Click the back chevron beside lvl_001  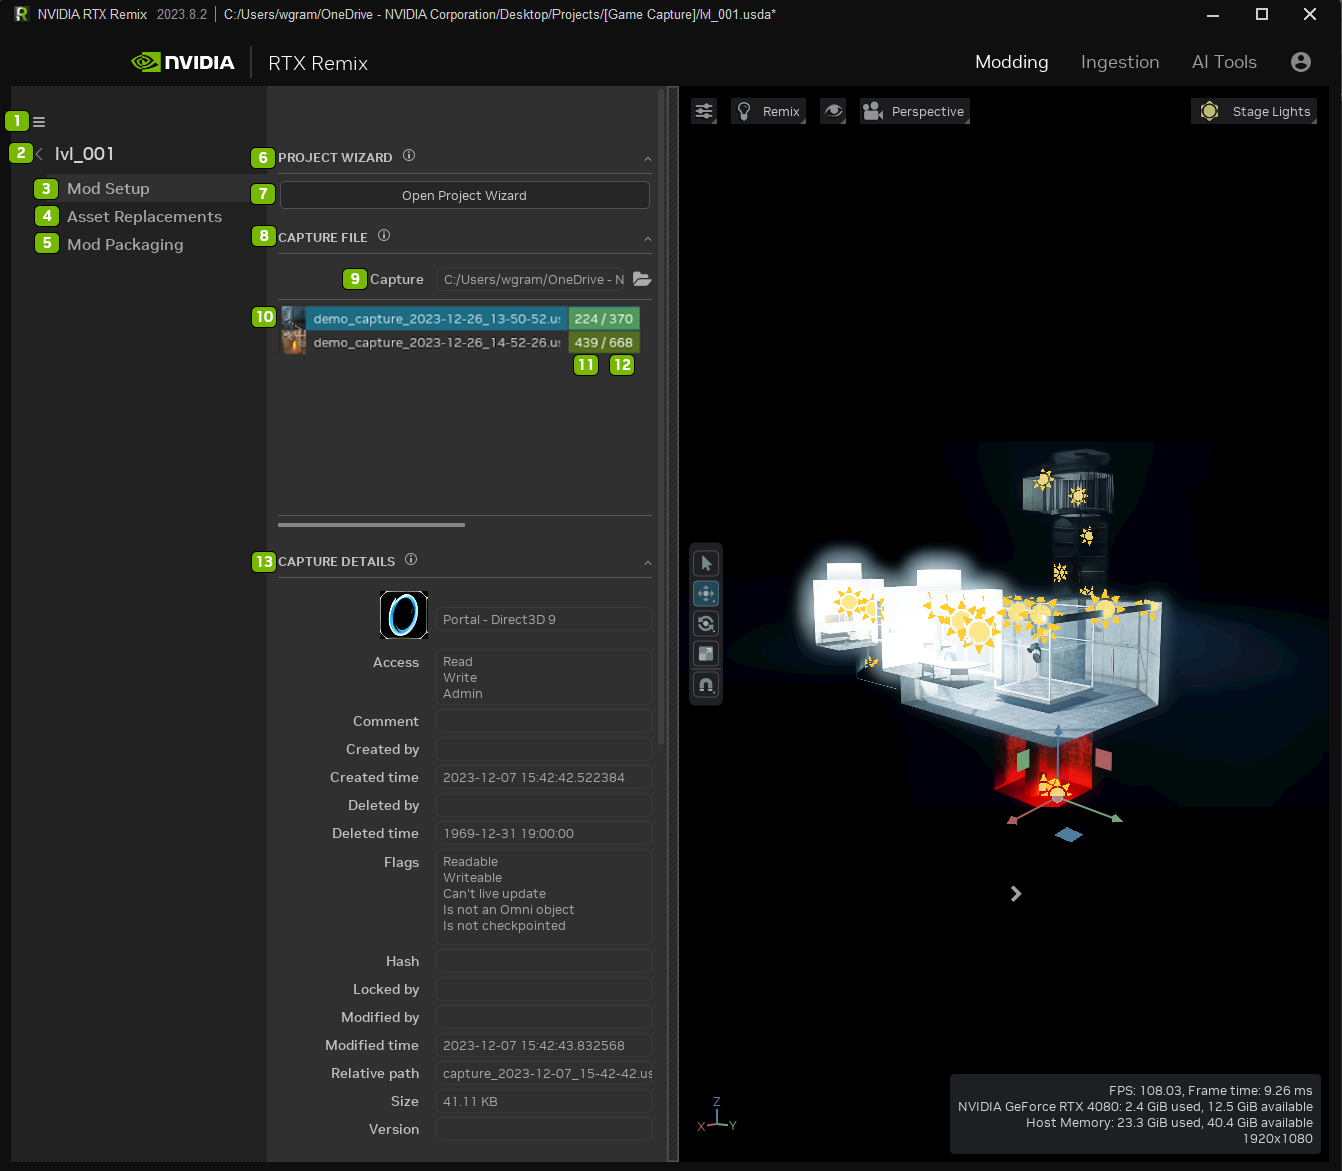coord(39,154)
